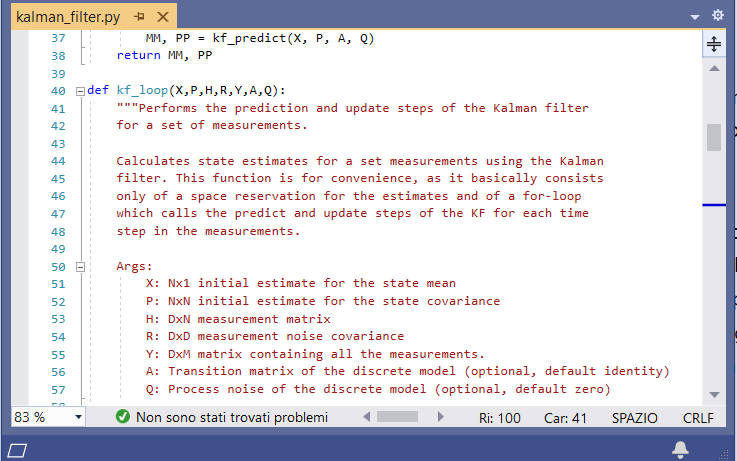Toggle the CRLF line ending setting
Viewport: 737px width, 461px height.
[698, 417]
